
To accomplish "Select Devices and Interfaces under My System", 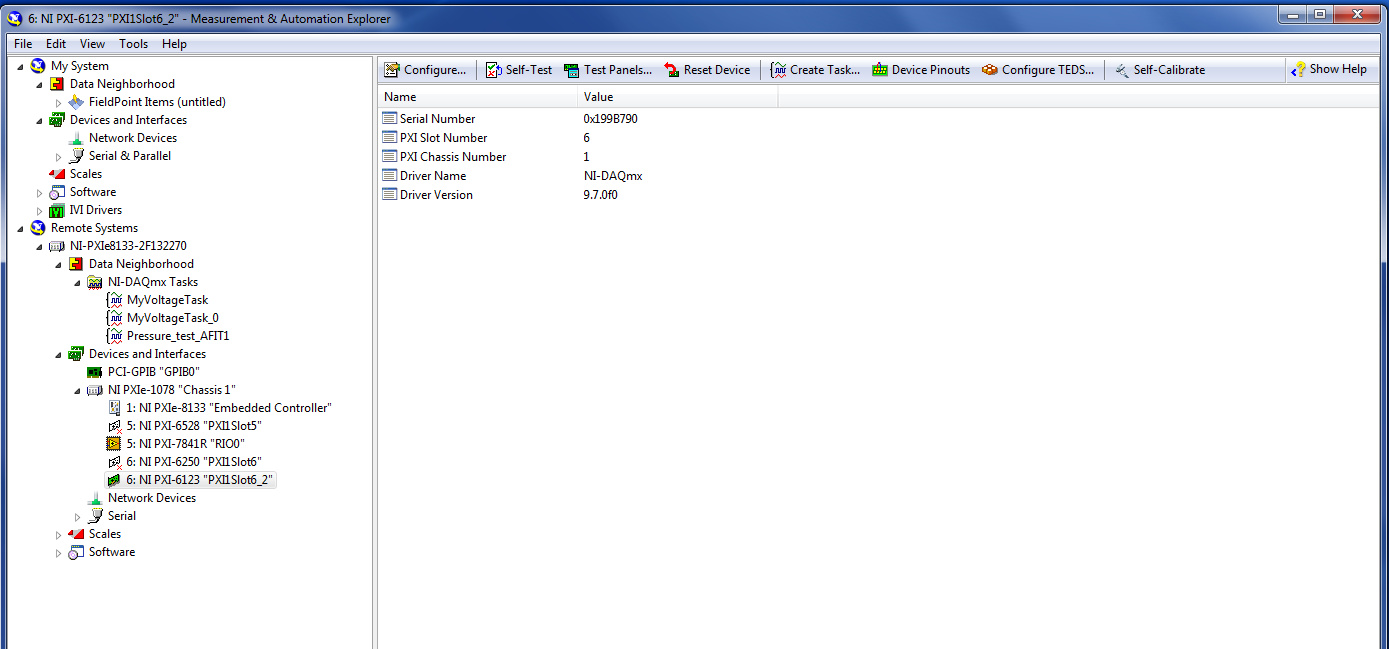I will [128, 120].
